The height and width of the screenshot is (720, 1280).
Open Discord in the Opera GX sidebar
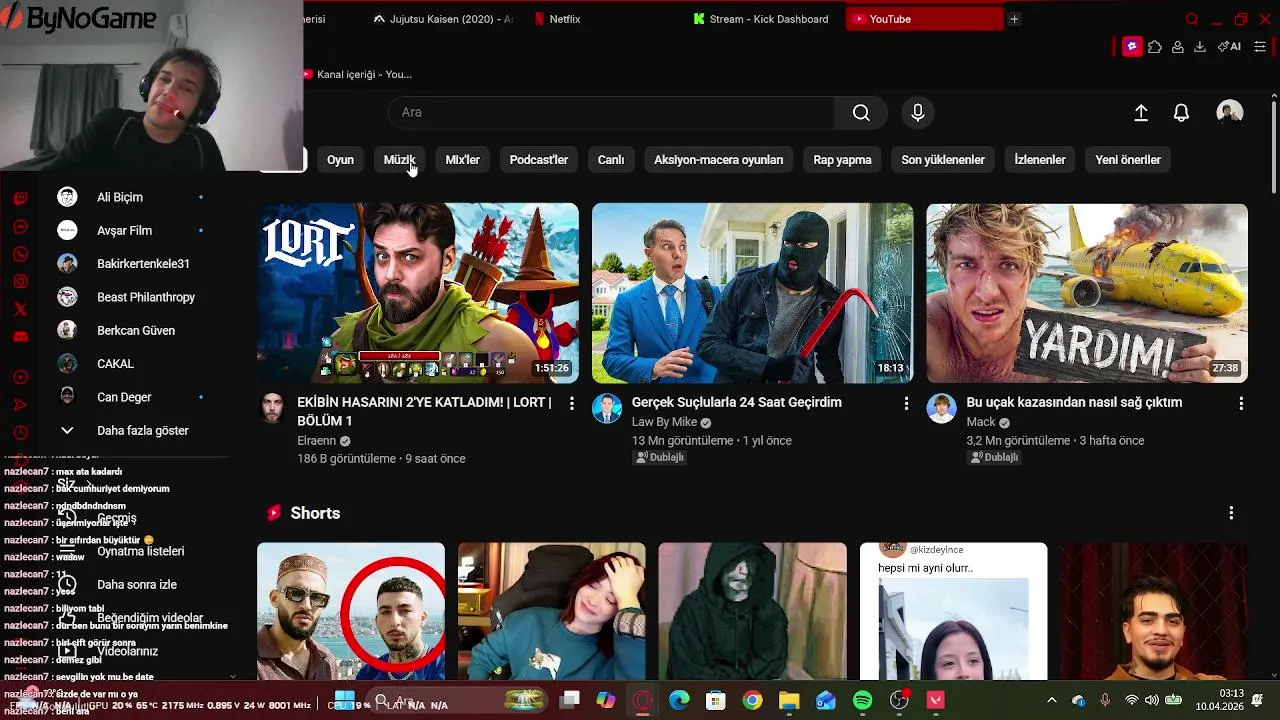20,337
